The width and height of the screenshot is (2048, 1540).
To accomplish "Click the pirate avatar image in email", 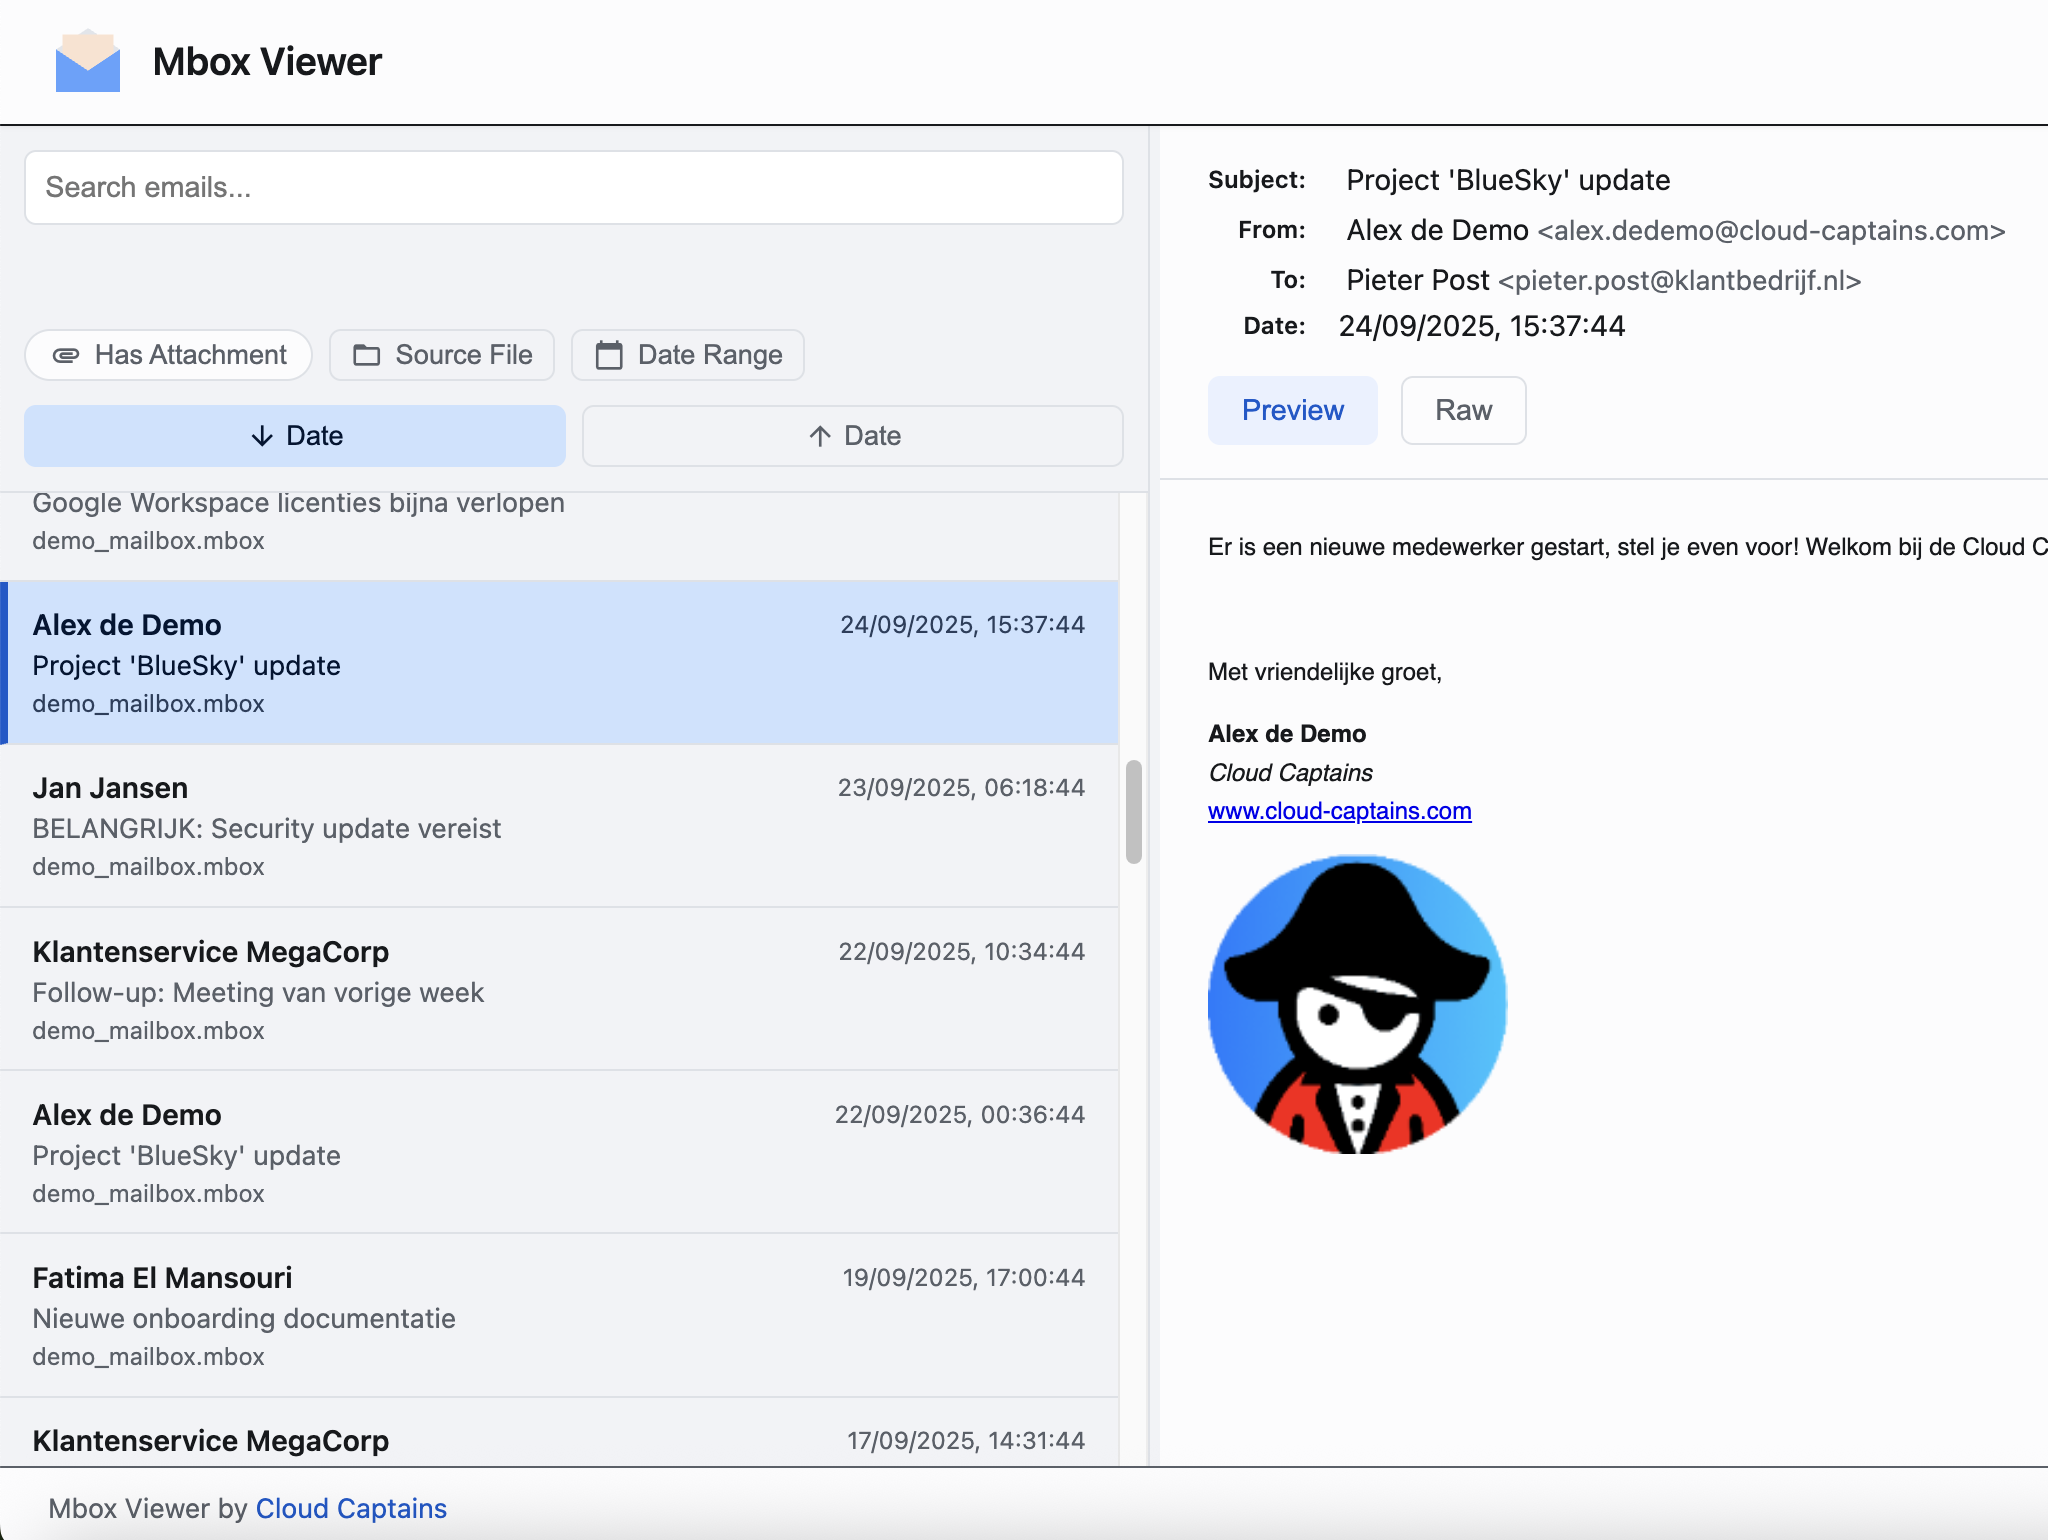I will click(x=1357, y=1004).
